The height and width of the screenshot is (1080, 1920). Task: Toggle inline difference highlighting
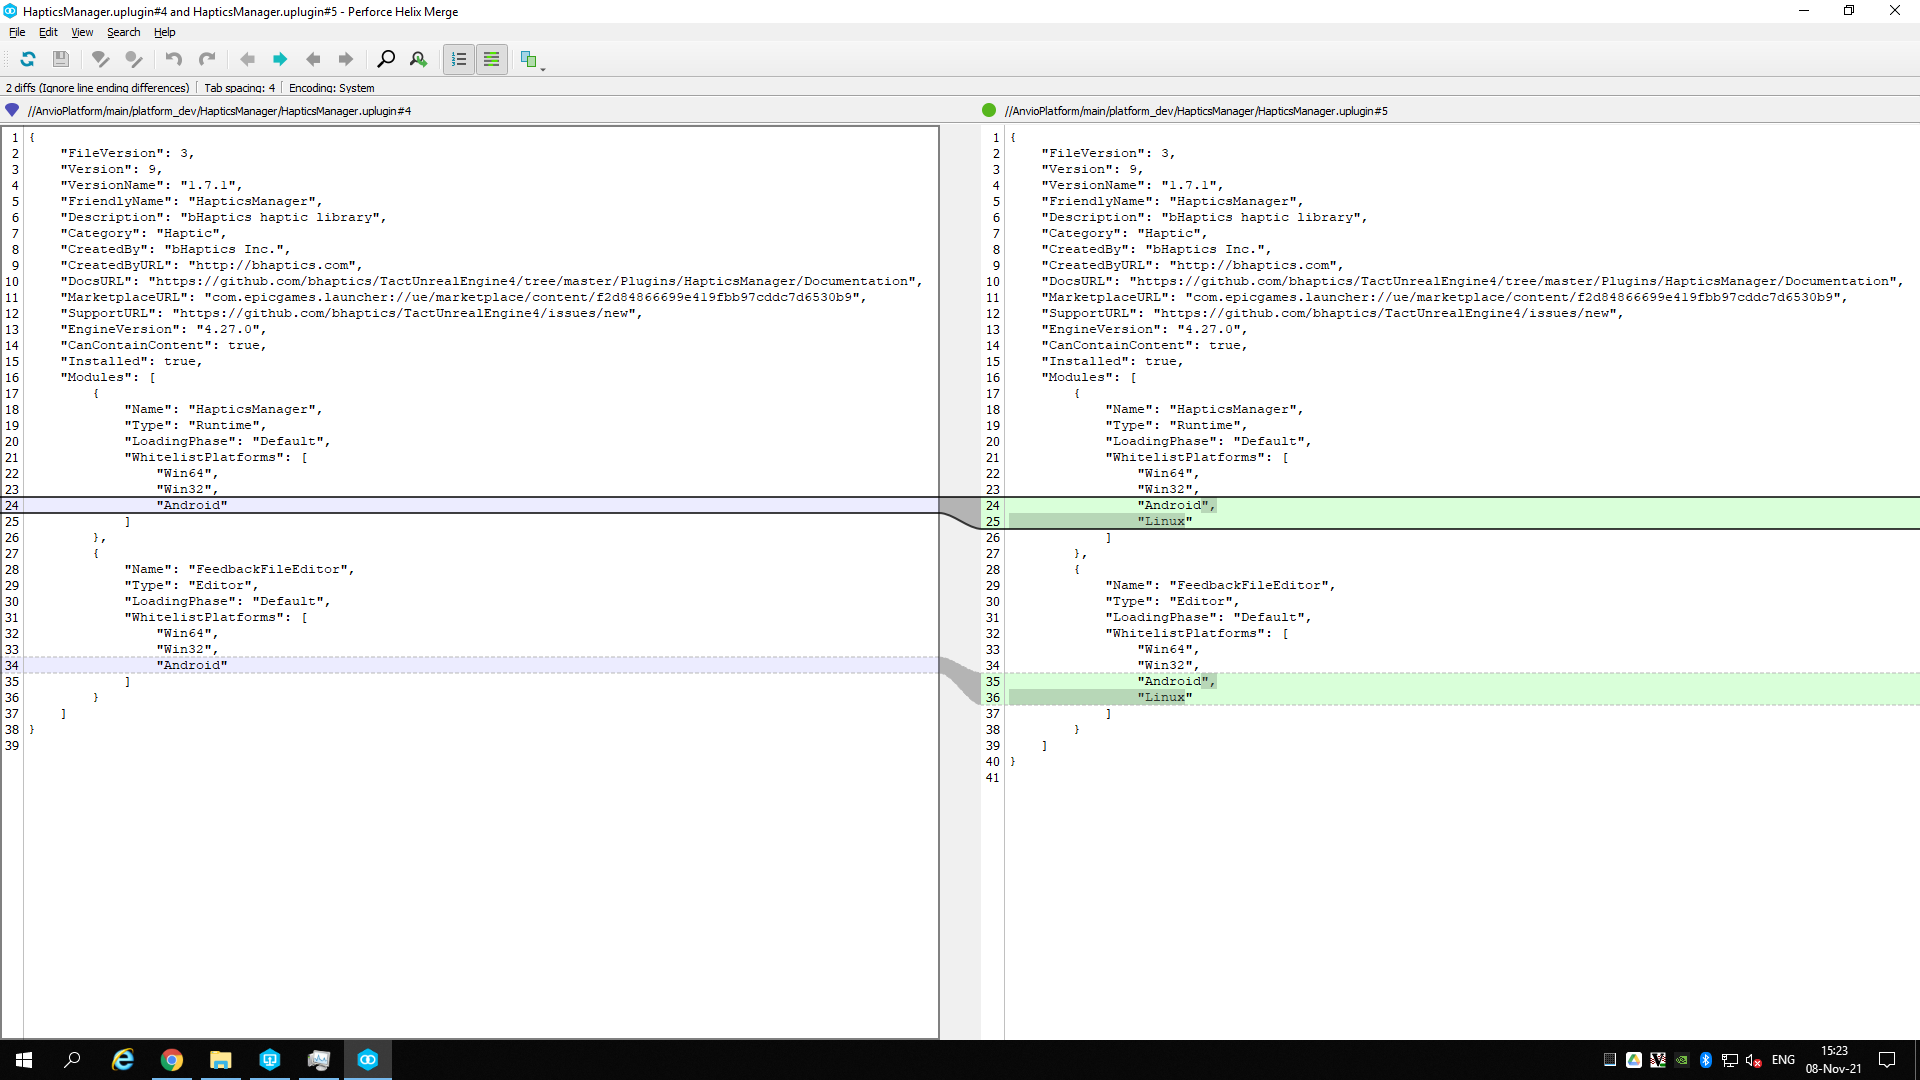(491, 59)
